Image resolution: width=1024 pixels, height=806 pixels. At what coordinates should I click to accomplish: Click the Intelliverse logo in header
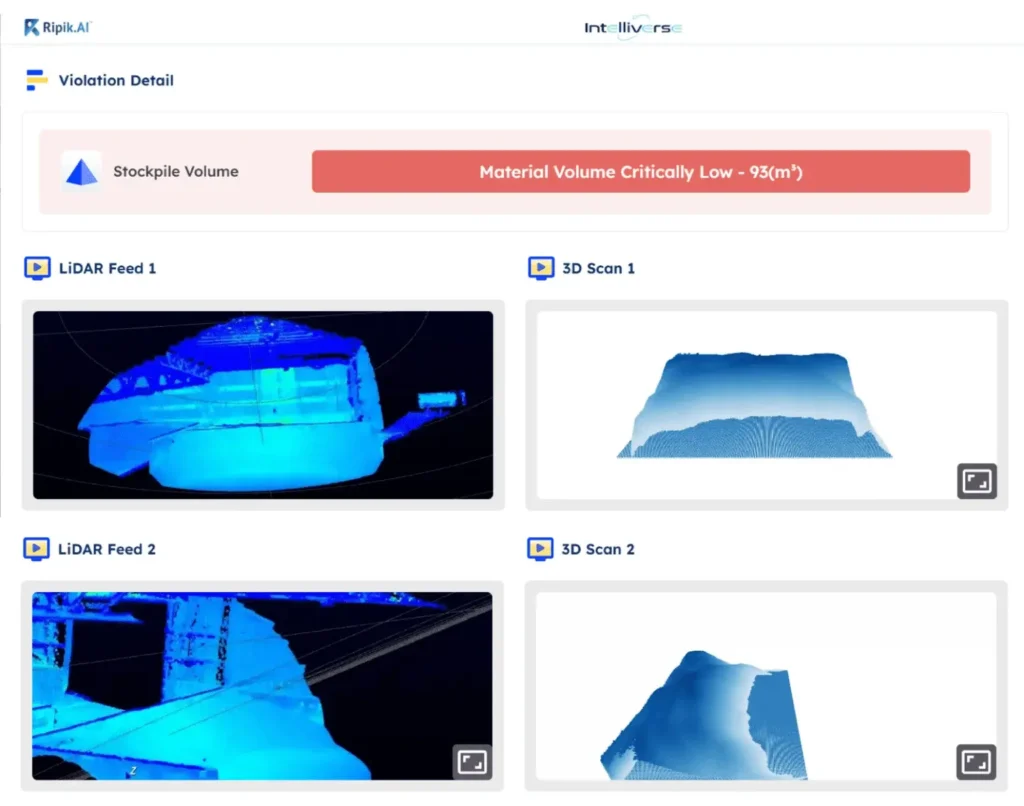coord(633,28)
